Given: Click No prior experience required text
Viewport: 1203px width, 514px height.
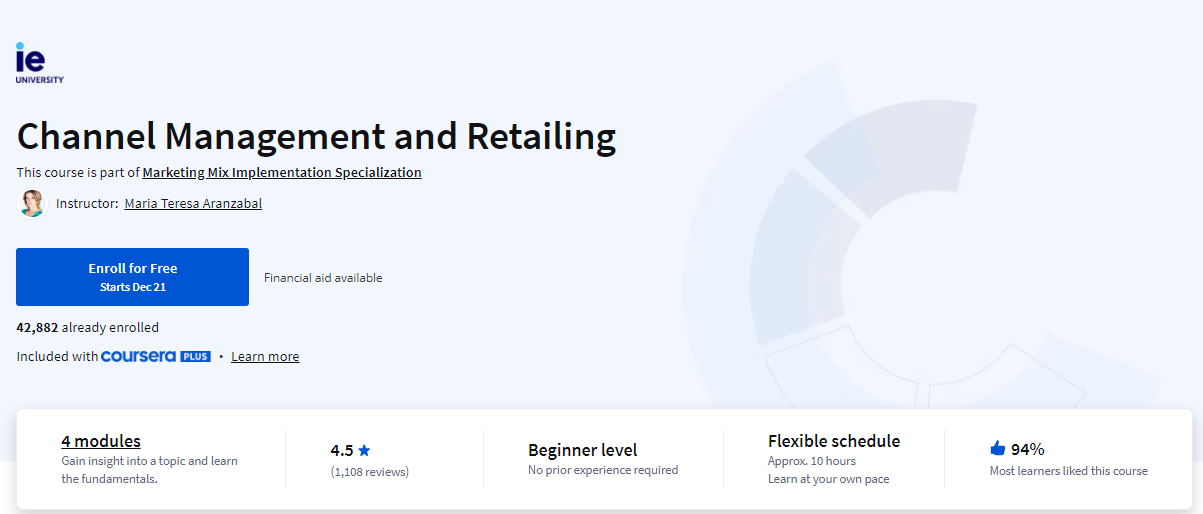Looking at the screenshot, I should pos(603,470).
